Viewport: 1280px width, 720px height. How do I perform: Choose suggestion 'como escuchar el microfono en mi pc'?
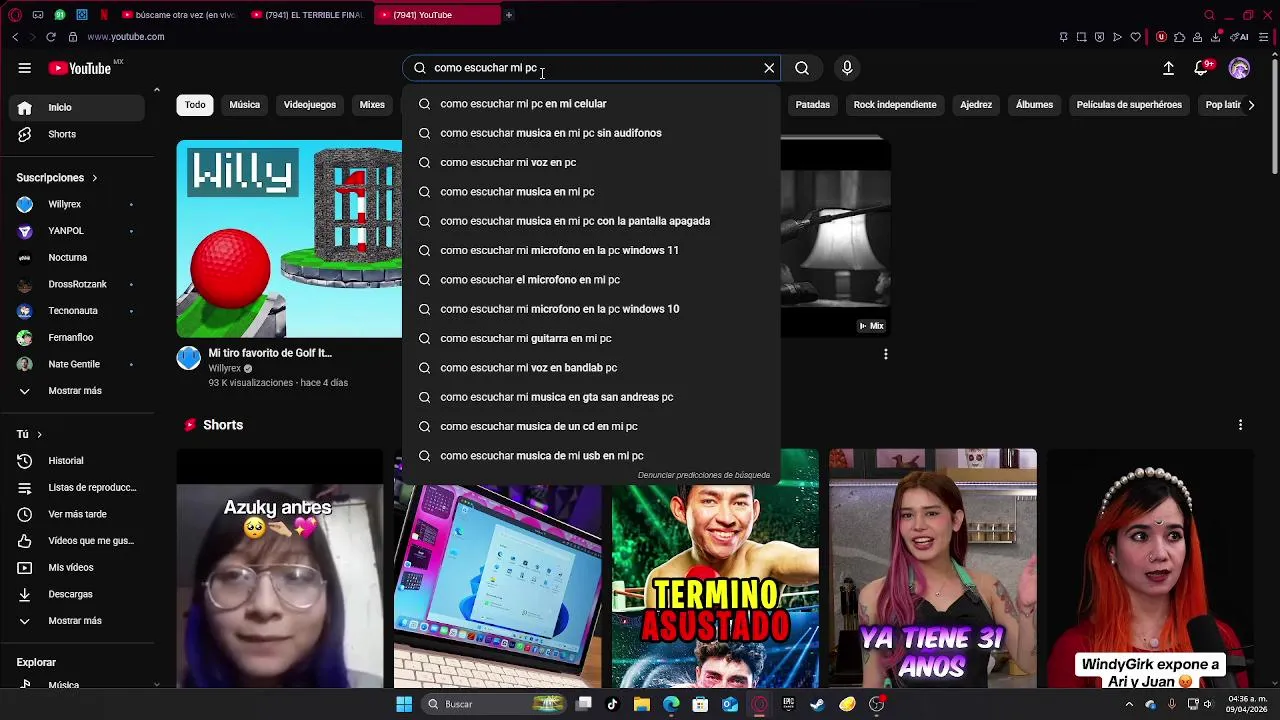(591, 280)
